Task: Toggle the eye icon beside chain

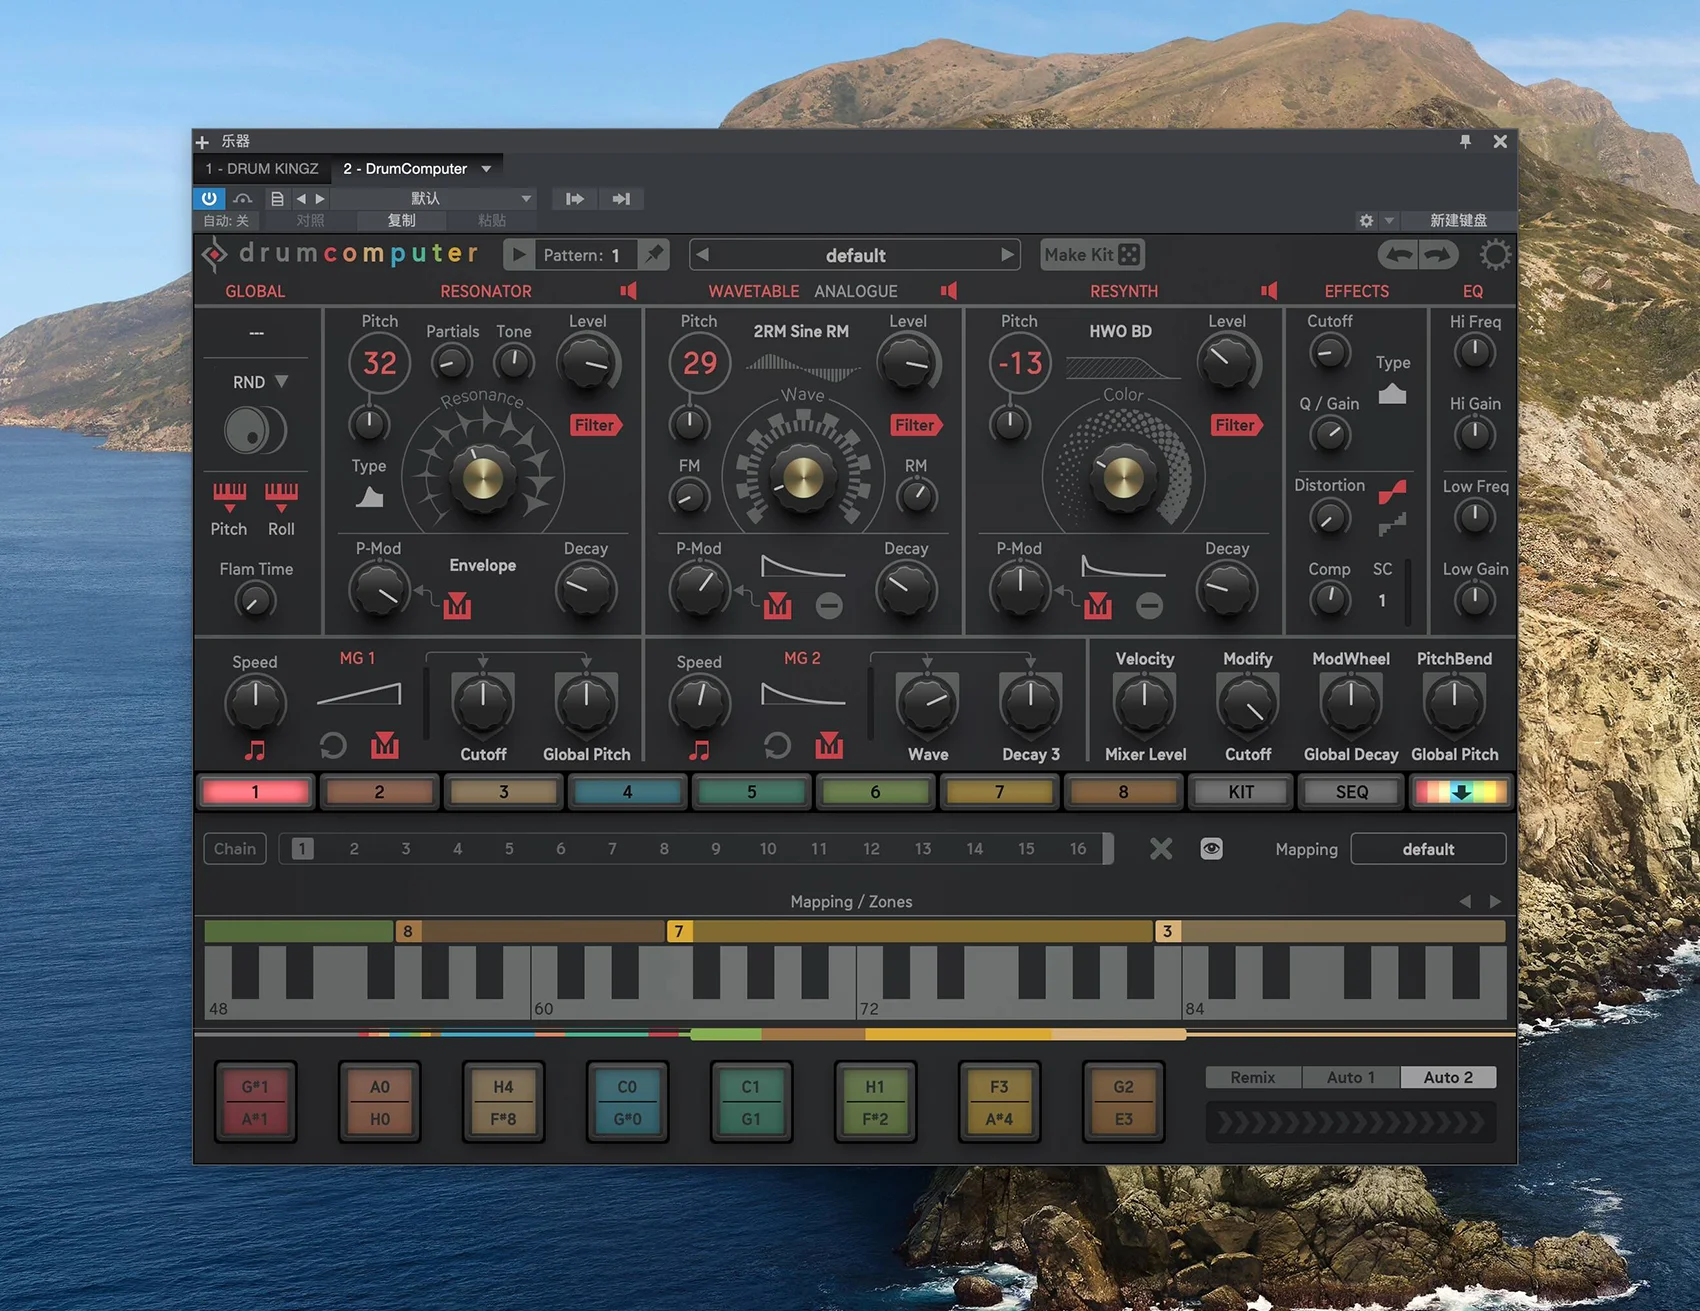Action: (x=1211, y=849)
